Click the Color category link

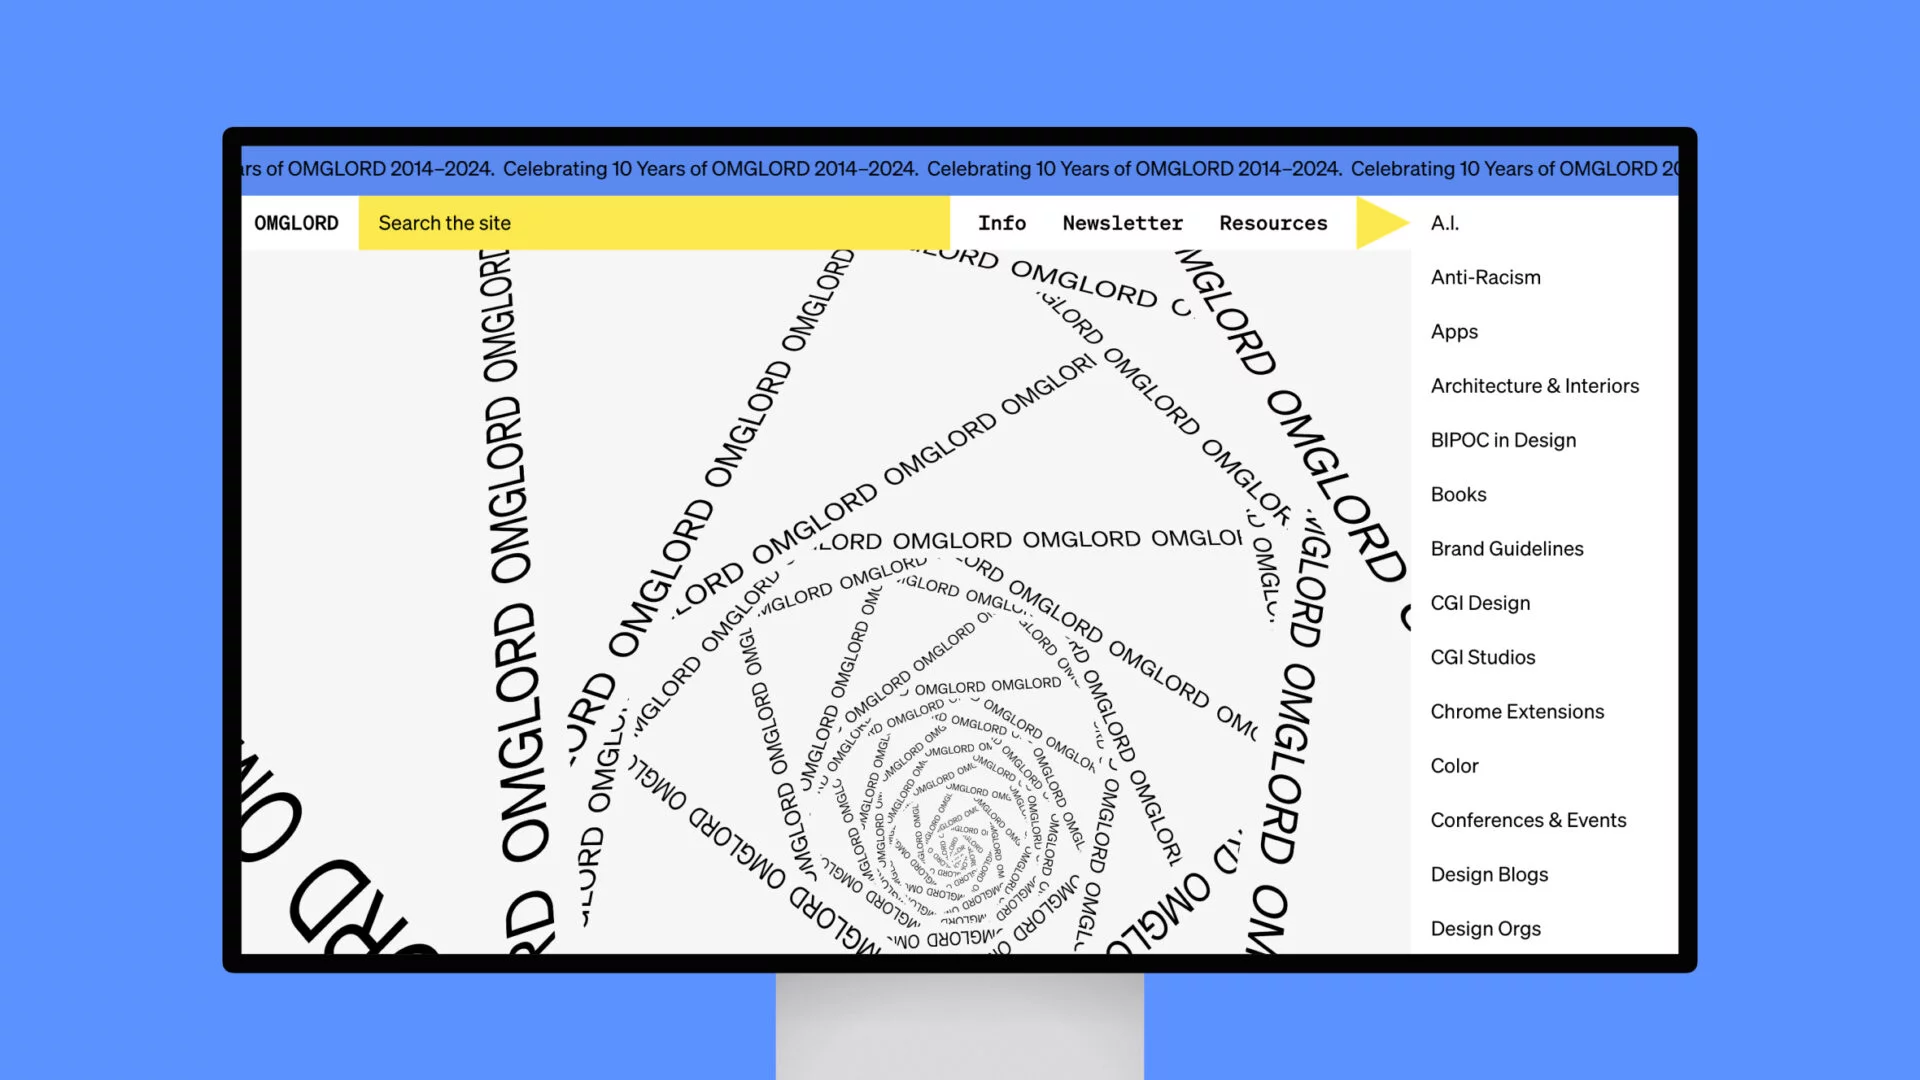point(1455,765)
